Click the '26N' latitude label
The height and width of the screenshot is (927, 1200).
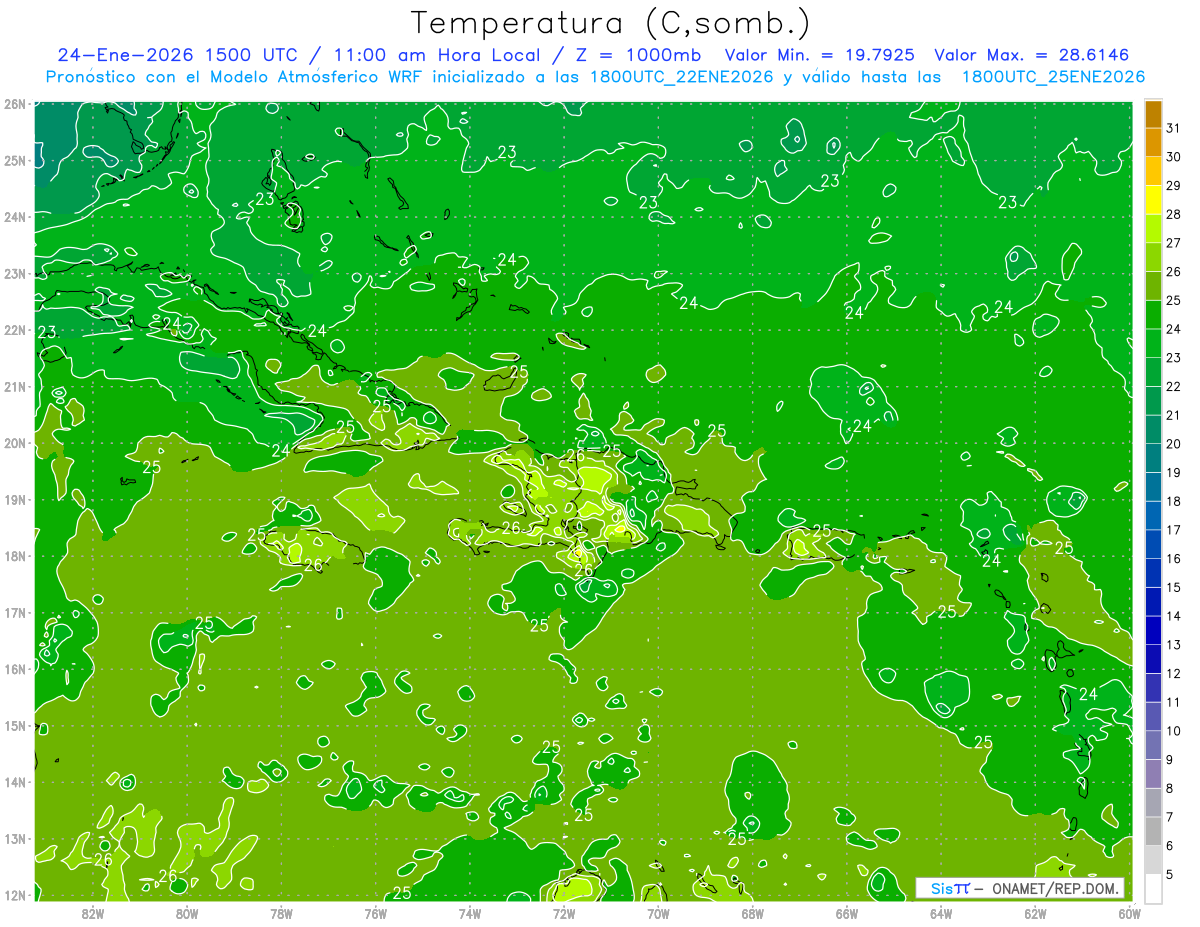[x=14, y=103]
